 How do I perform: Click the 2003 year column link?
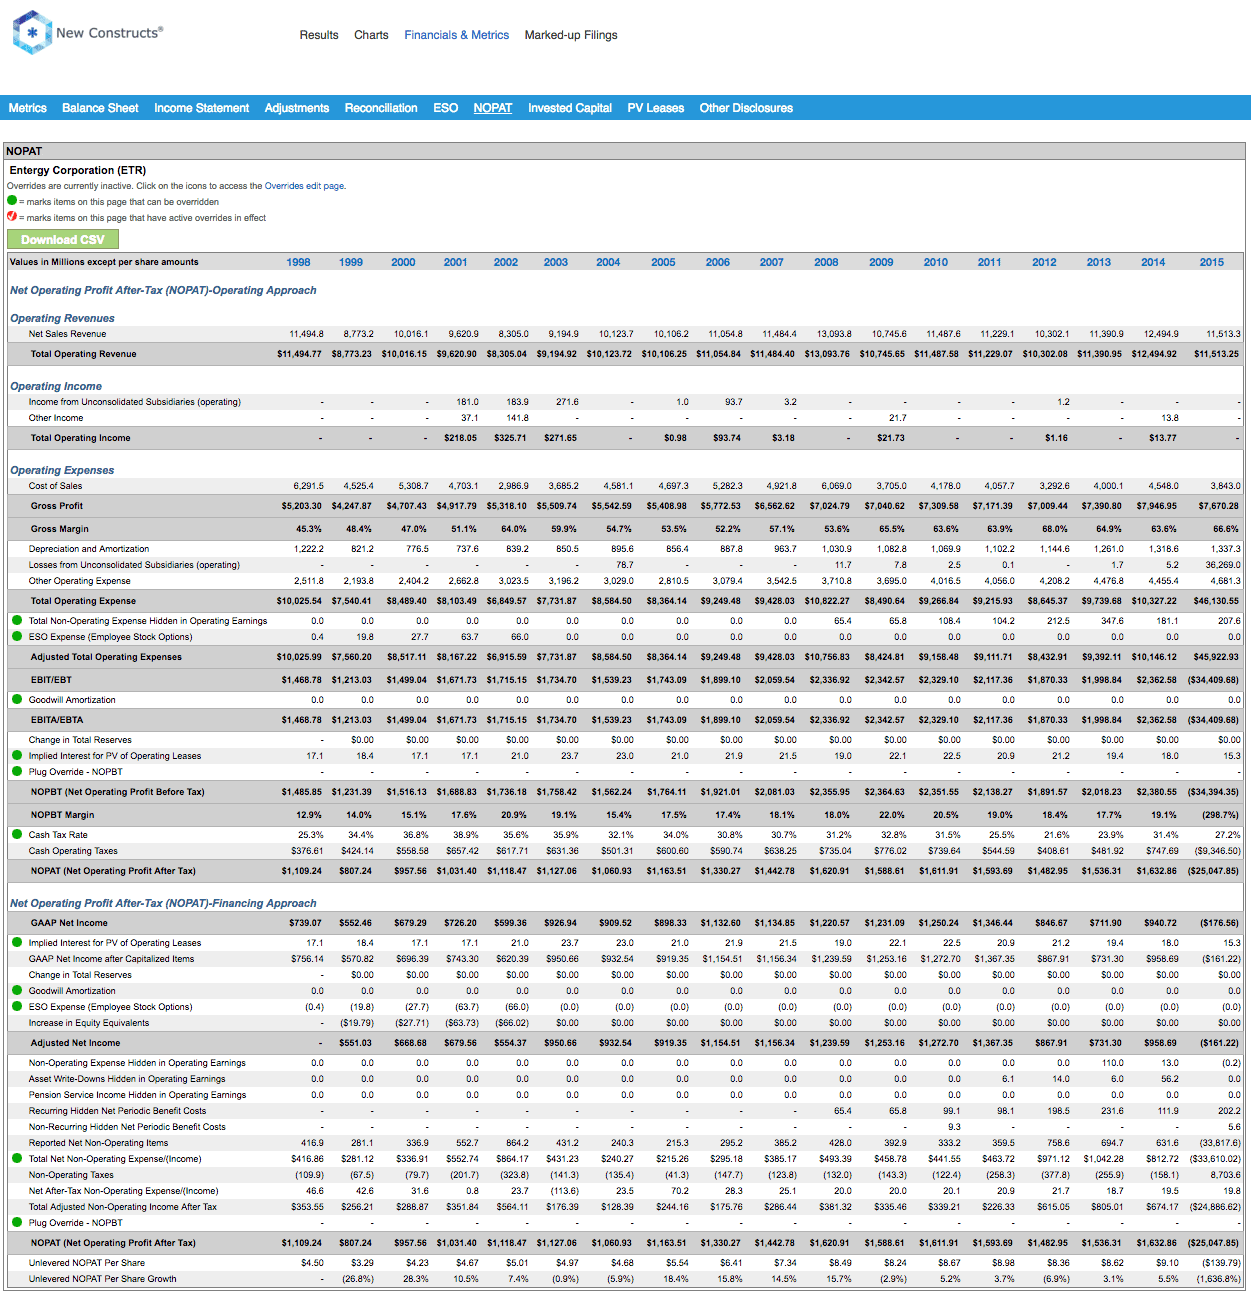click(x=556, y=262)
